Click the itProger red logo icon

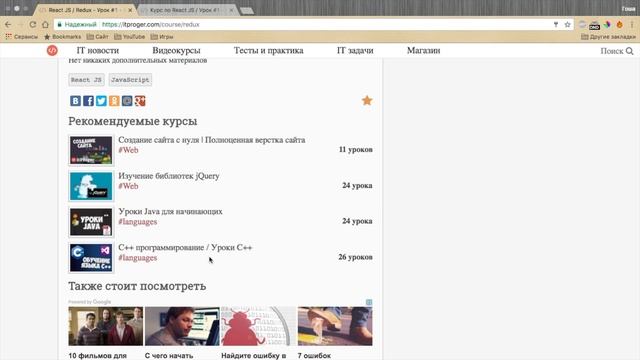coord(52,51)
